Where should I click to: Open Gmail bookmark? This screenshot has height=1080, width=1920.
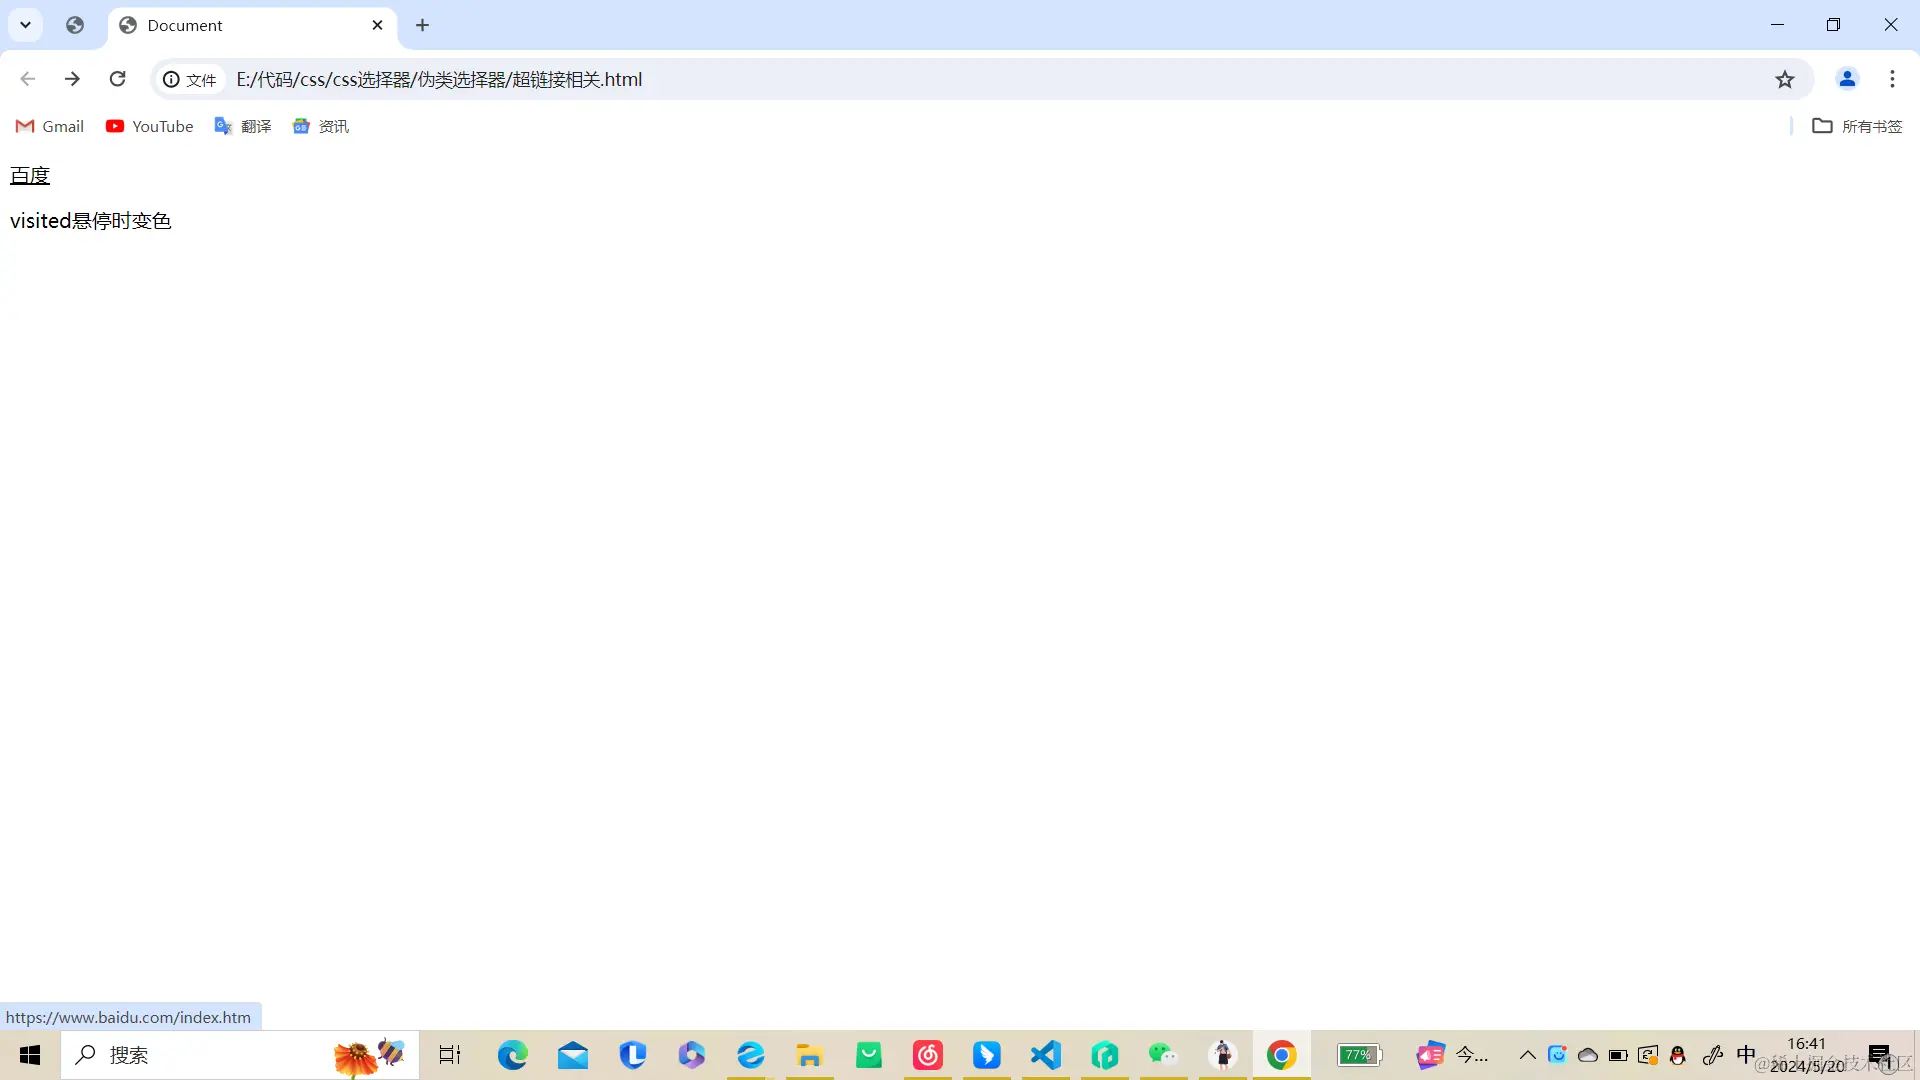click(x=50, y=126)
